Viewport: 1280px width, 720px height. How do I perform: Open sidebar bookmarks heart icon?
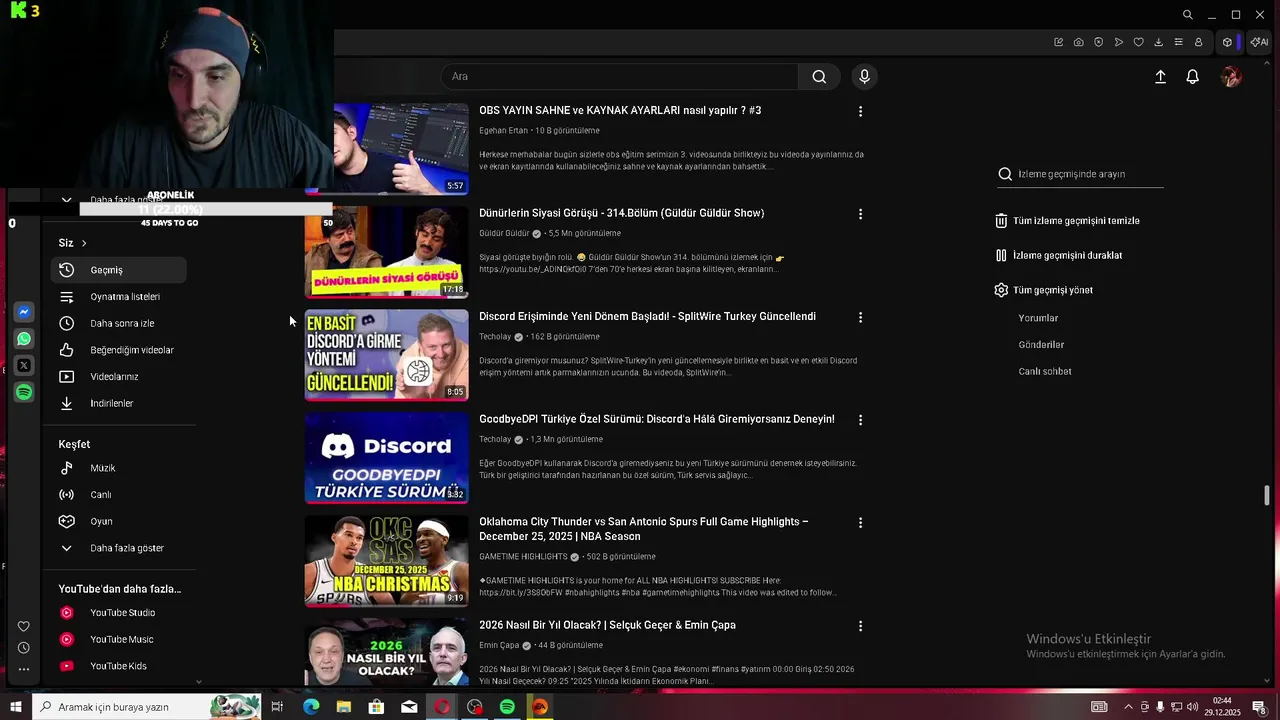point(24,627)
